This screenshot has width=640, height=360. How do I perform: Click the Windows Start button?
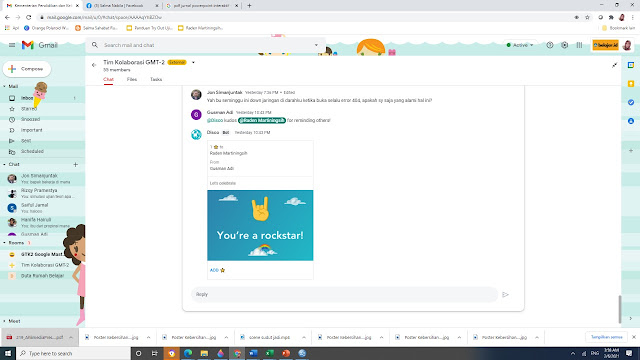pos(8,353)
